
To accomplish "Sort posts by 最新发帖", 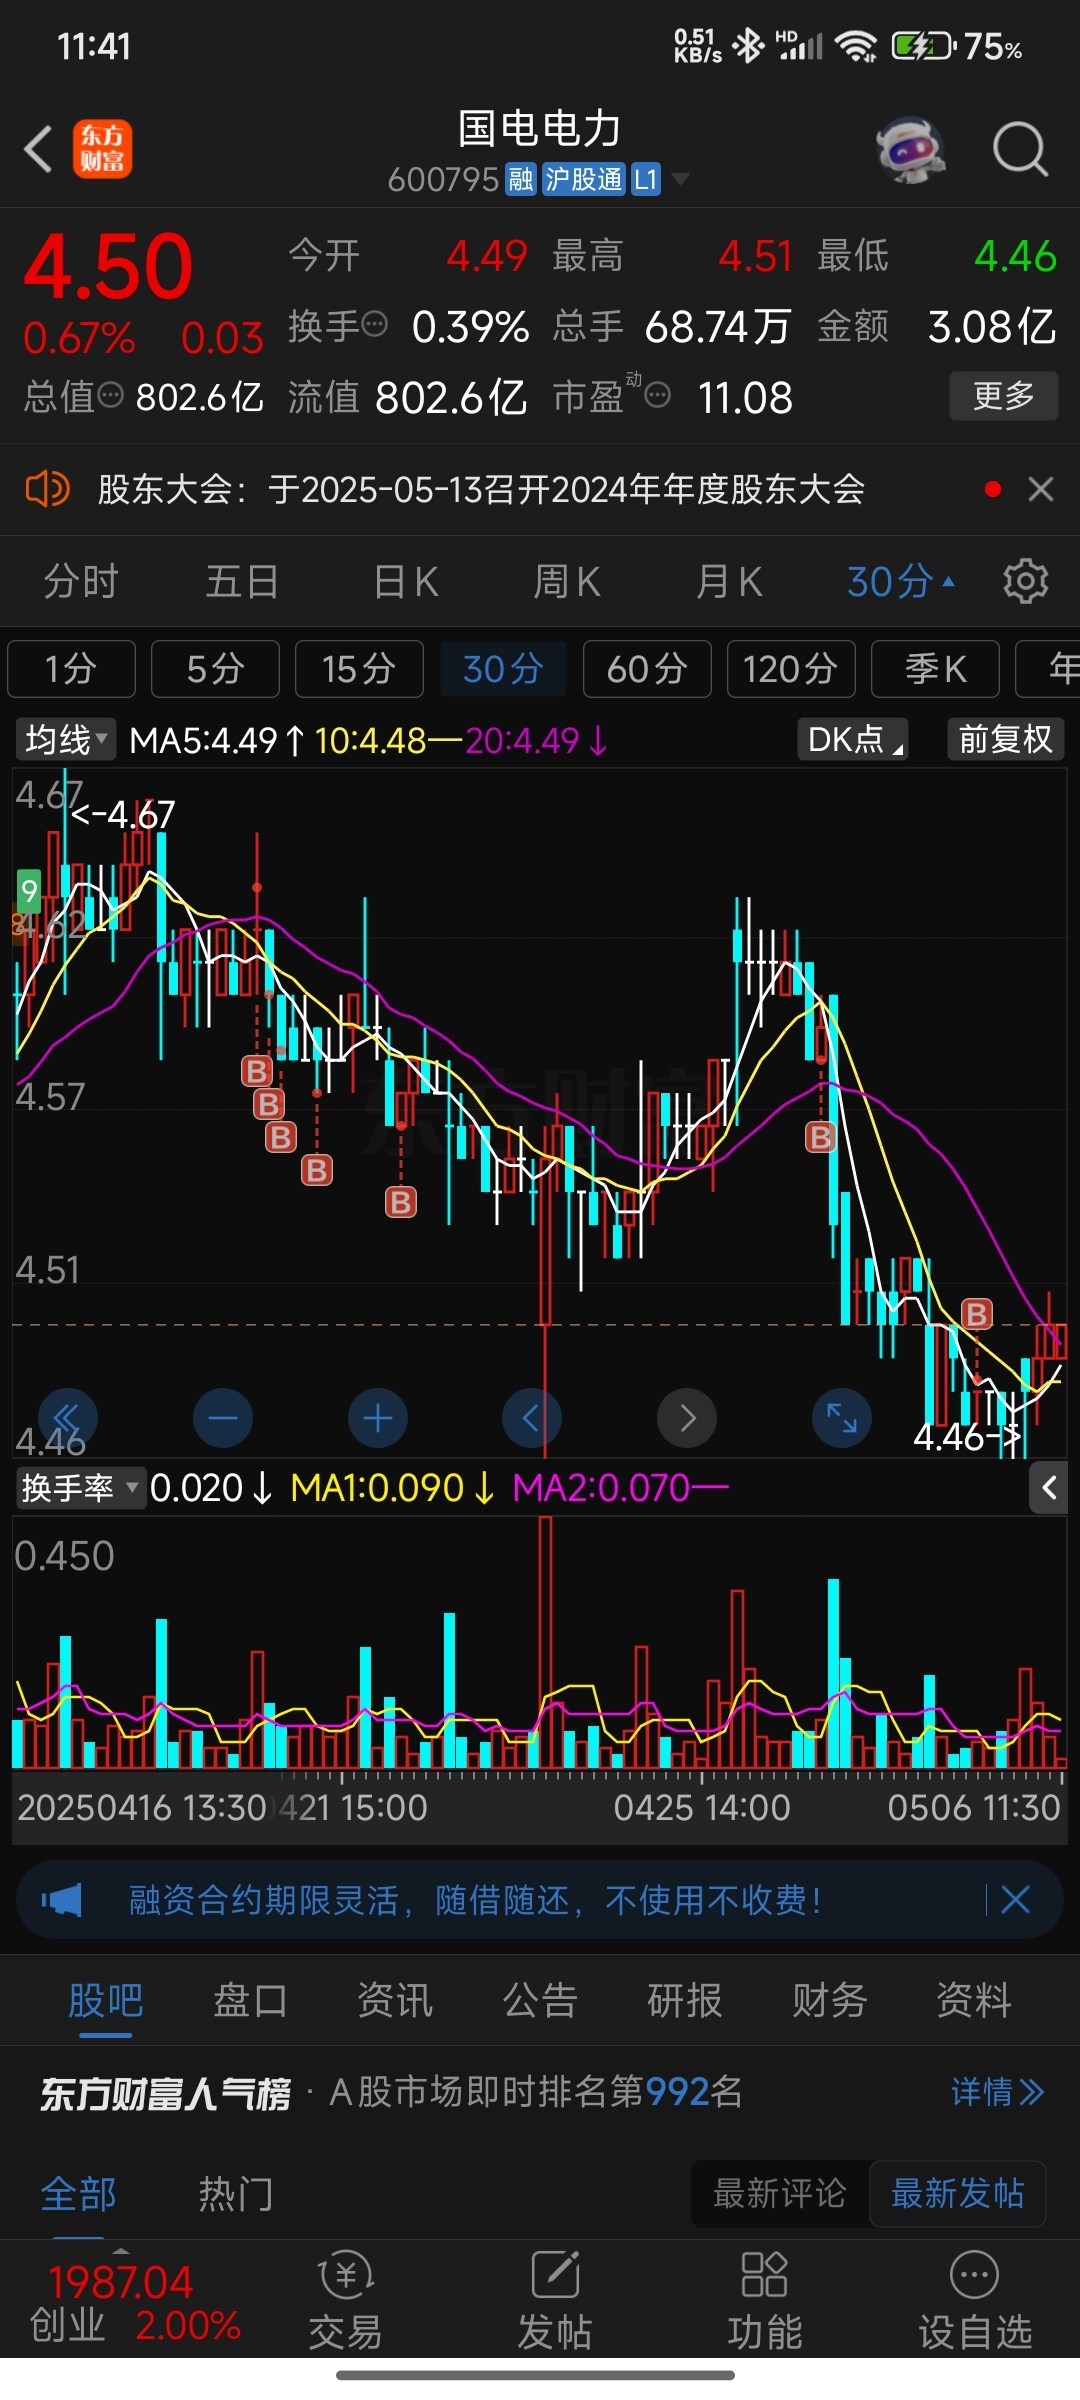I will [x=958, y=2194].
